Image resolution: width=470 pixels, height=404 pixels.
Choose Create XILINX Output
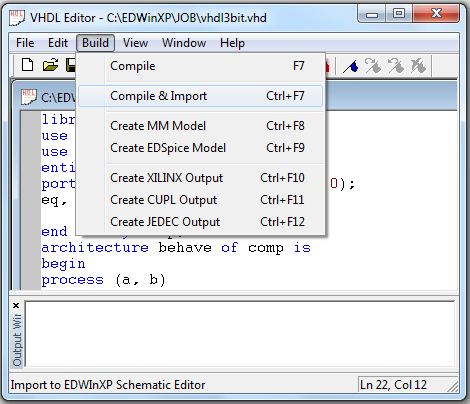pyautogui.click(x=201, y=178)
